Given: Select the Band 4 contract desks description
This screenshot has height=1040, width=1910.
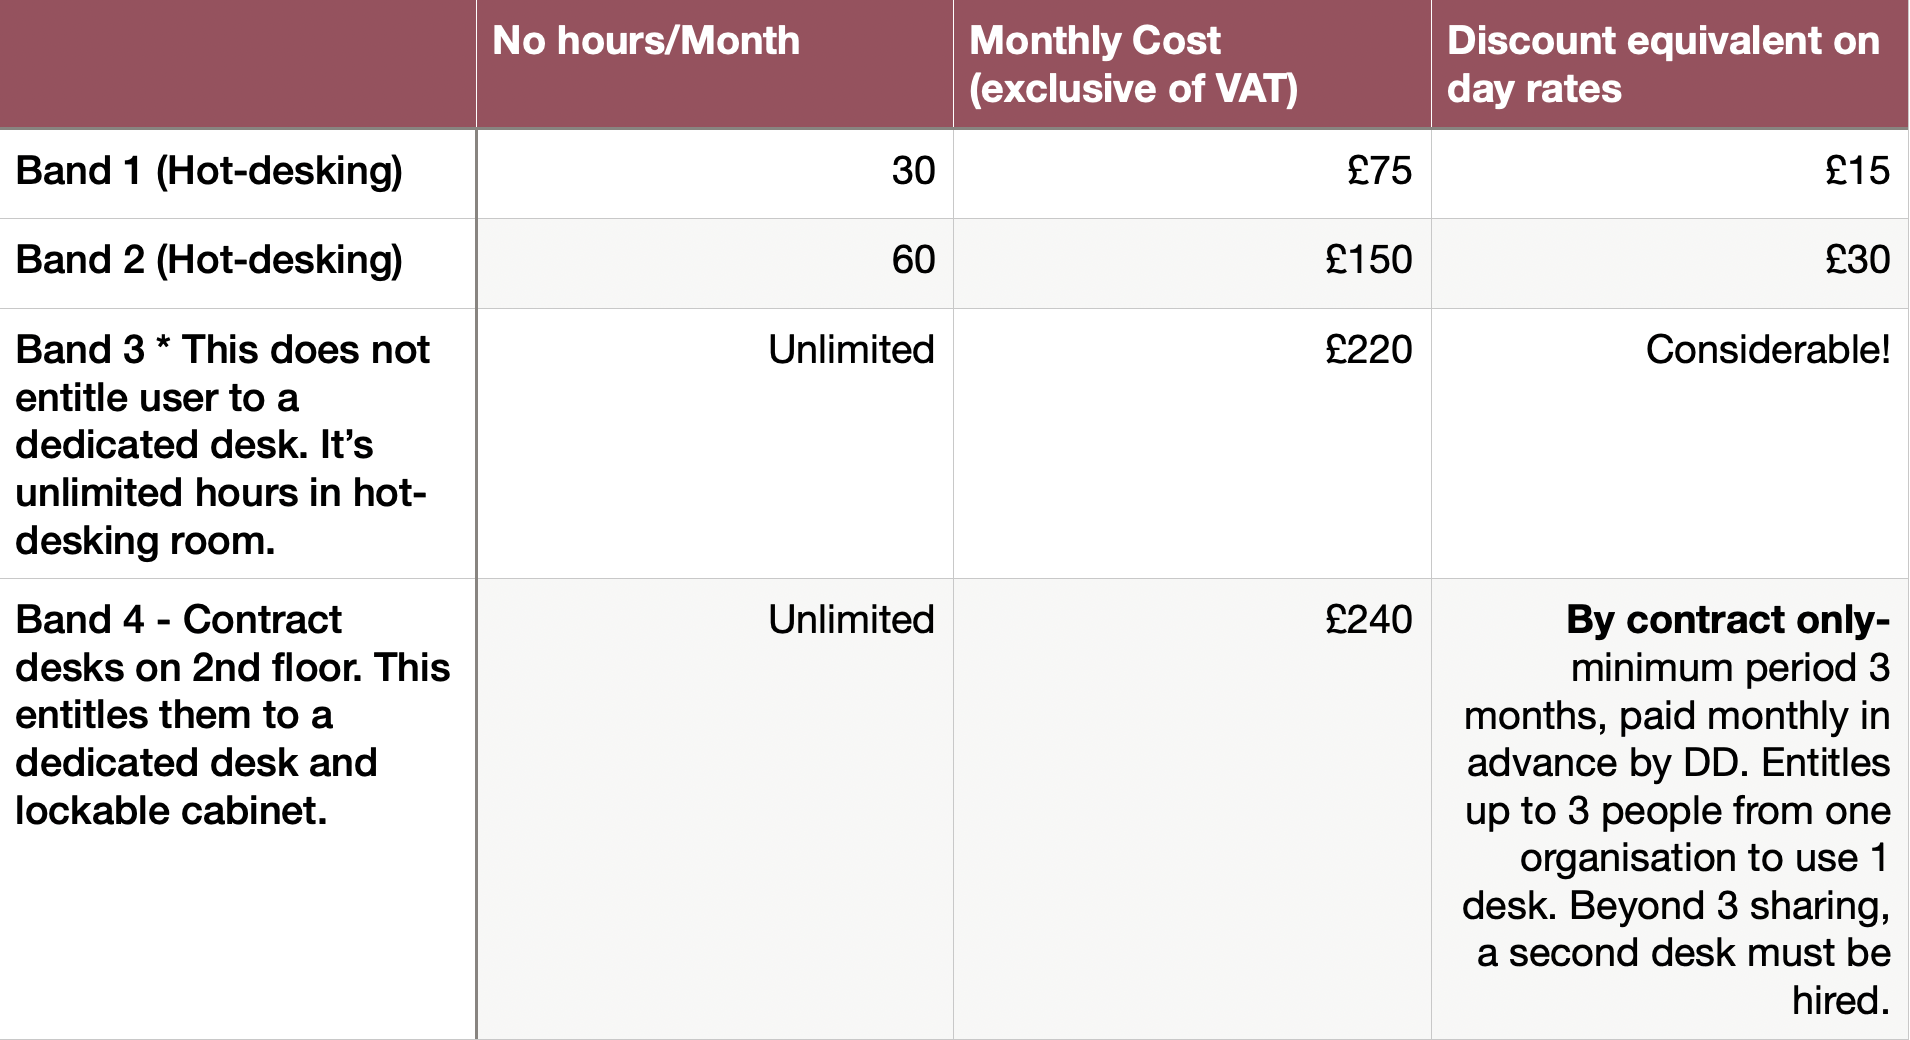Looking at the screenshot, I should coord(232,714).
